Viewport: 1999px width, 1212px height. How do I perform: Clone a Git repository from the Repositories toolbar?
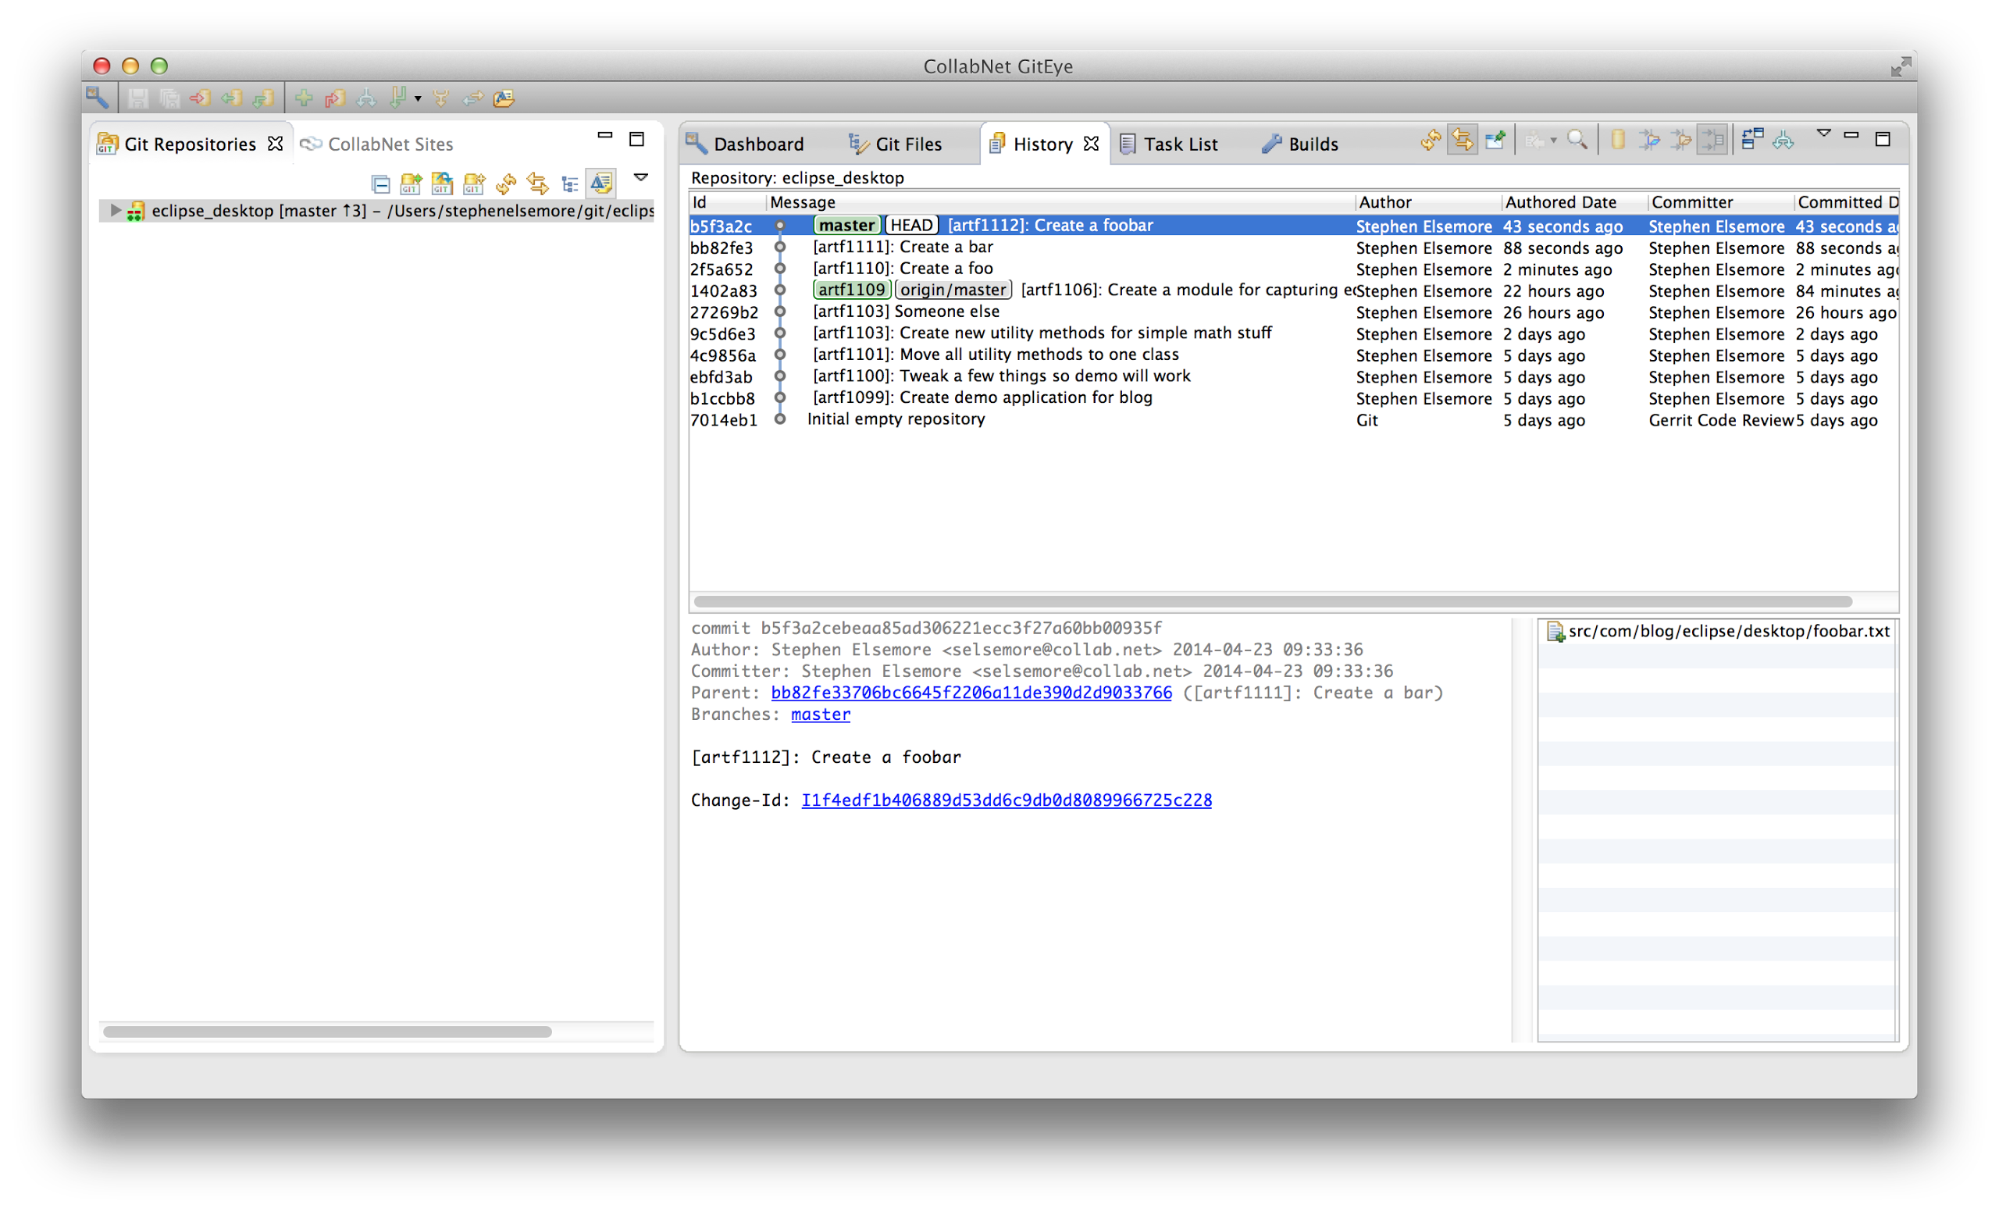click(x=442, y=183)
